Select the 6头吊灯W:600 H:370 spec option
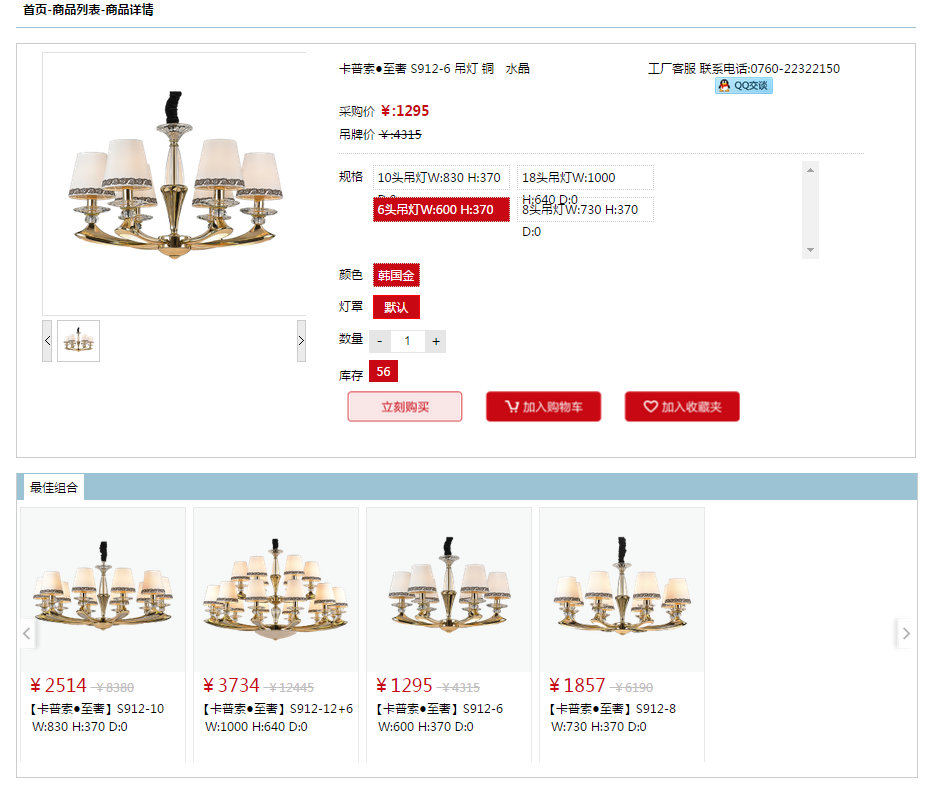The image size is (934, 786). [441, 210]
